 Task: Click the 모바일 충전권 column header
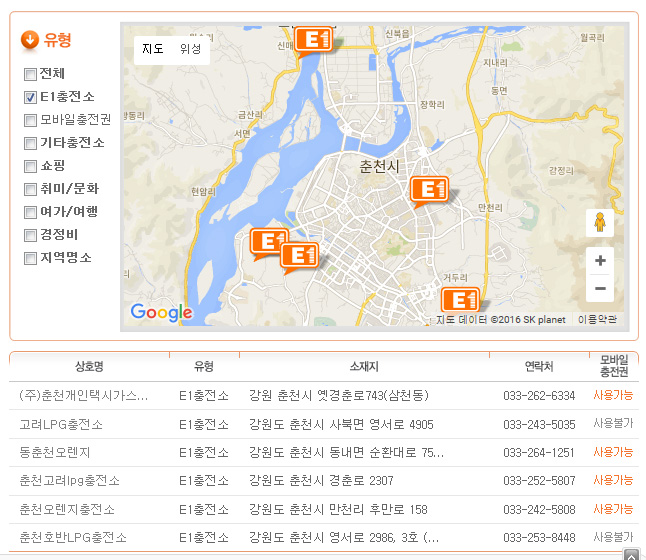tap(614, 366)
